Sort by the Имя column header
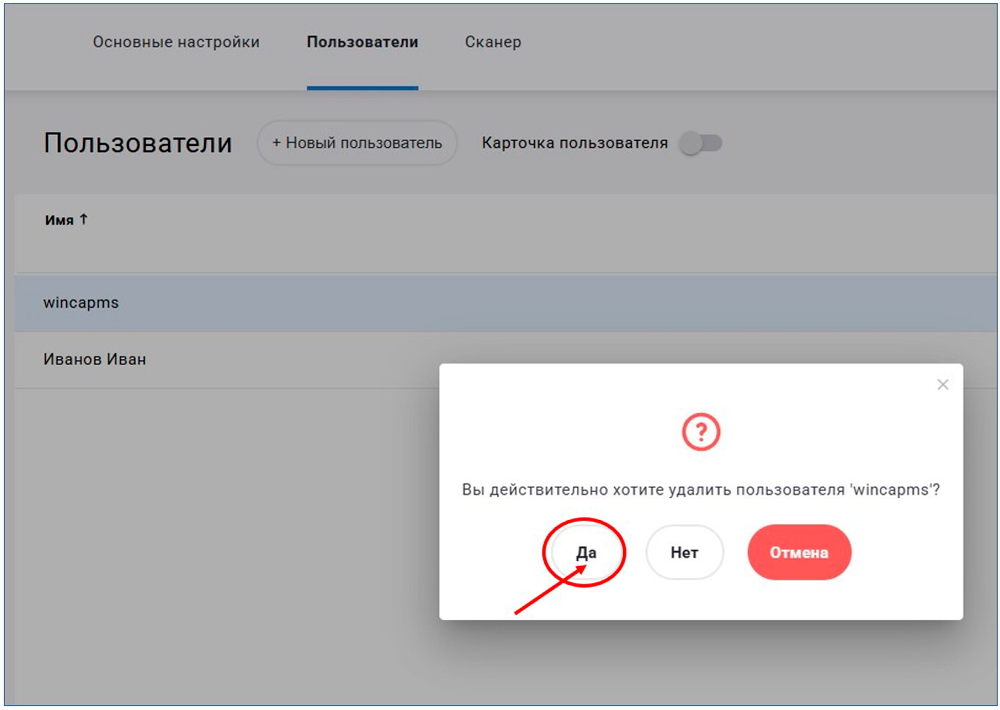The image size is (1000, 710). click(59, 220)
